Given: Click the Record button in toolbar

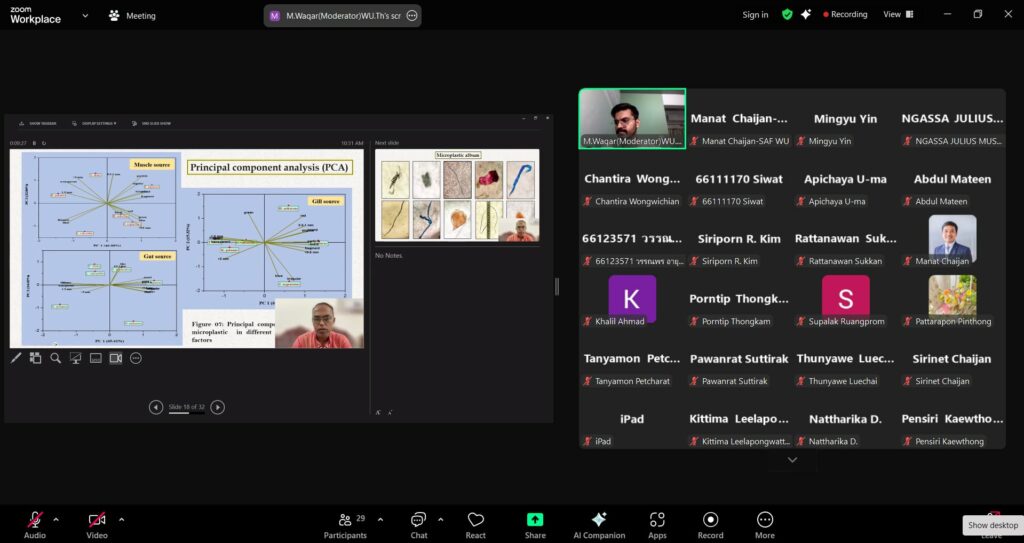Looking at the screenshot, I should [x=710, y=524].
